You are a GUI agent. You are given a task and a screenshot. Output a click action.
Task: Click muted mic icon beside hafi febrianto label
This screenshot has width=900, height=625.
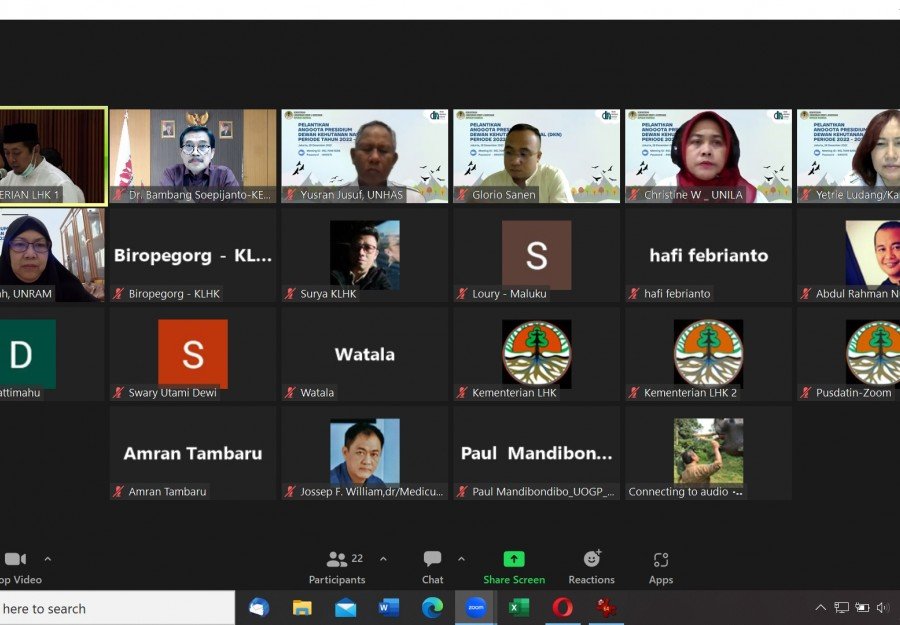[x=634, y=294]
